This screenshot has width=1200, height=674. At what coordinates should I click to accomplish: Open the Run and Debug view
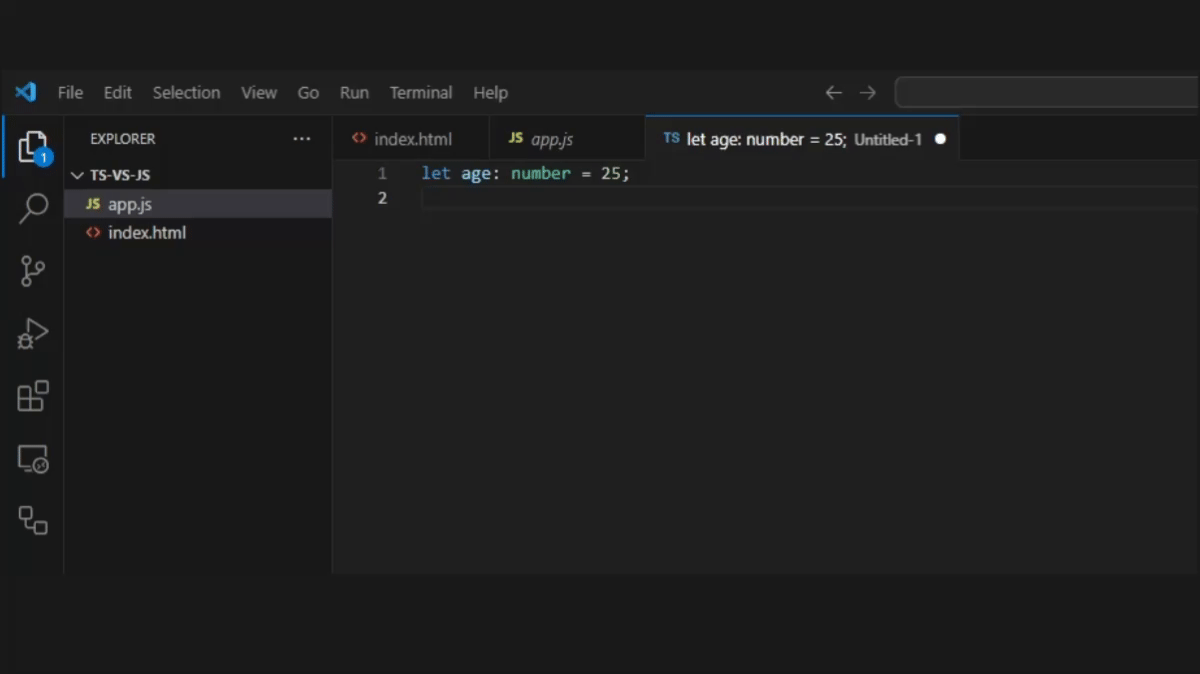33,333
